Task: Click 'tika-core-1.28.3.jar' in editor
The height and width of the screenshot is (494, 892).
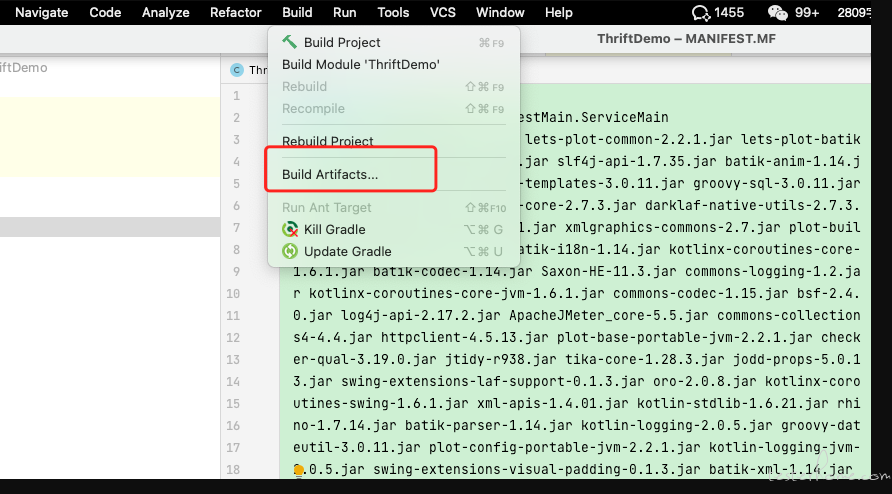Action: click(x=645, y=360)
